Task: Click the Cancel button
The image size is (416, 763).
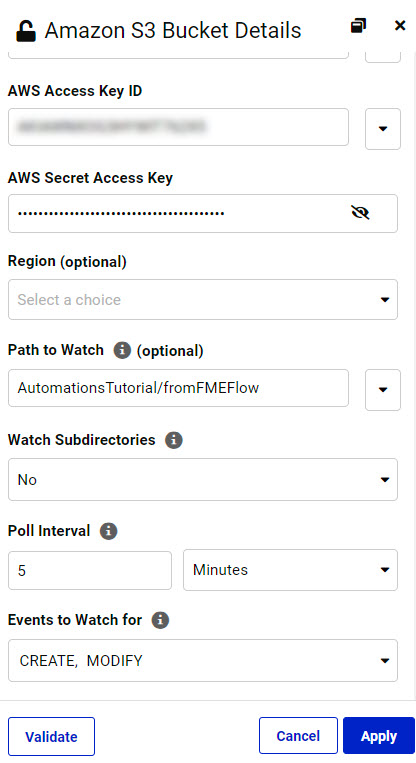Action: (x=298, y=736)
